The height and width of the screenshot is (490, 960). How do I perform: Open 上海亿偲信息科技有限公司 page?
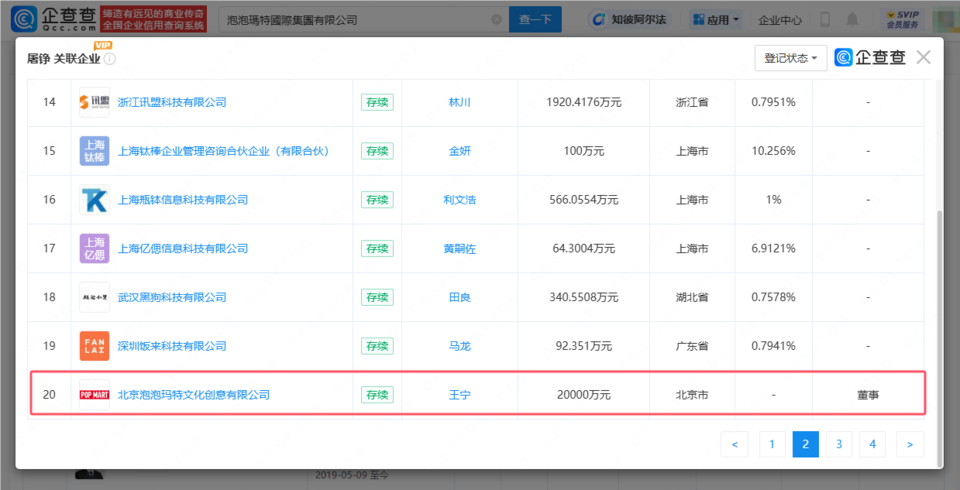(x=183, y=248)
